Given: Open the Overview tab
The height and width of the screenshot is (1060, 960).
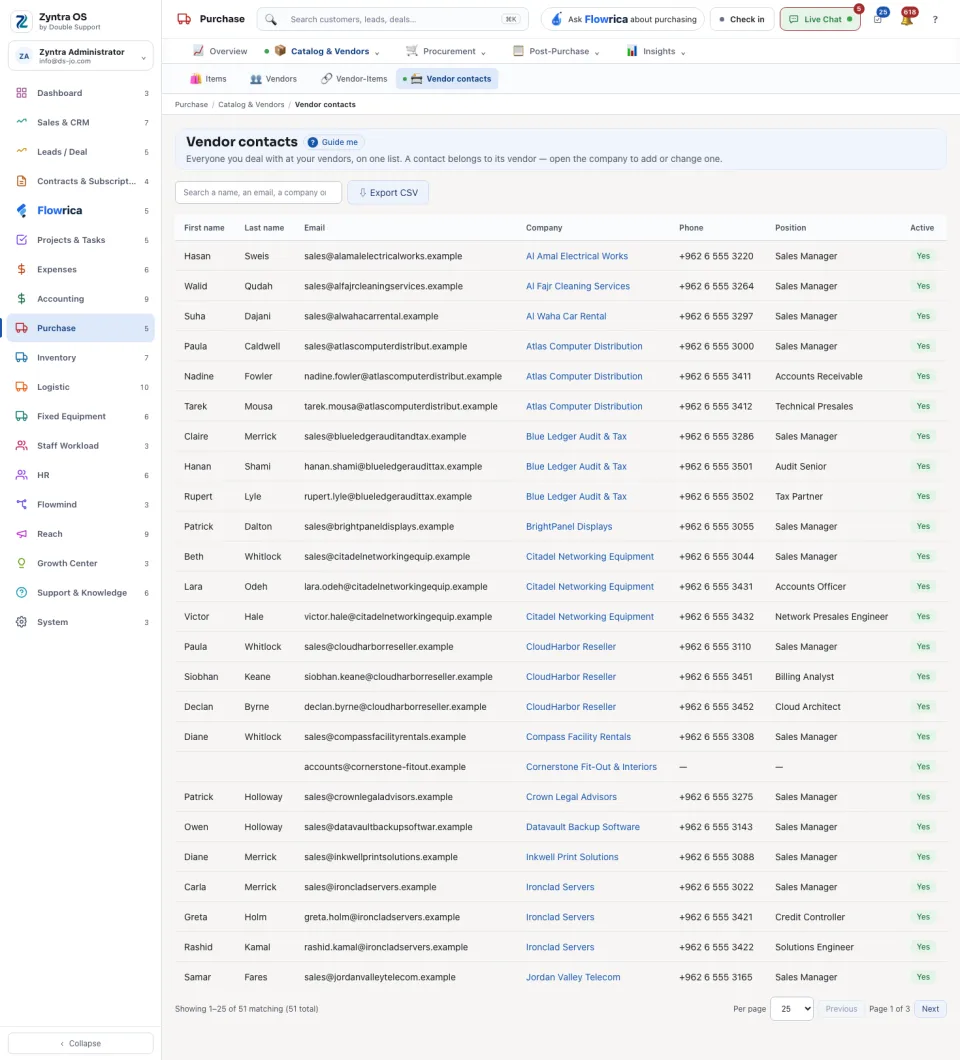Looking at the screenshot, I should (220, 51).
